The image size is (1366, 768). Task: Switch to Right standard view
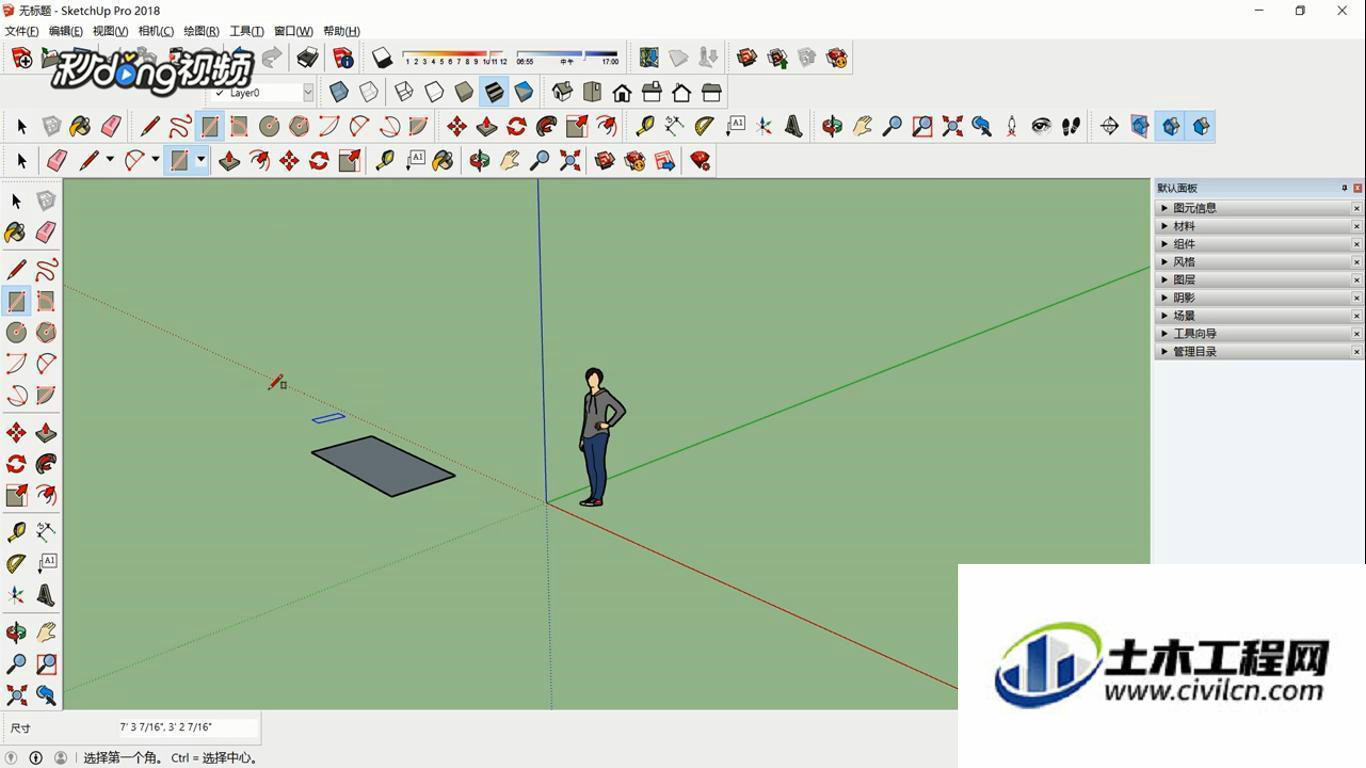(x=652, y=92)
